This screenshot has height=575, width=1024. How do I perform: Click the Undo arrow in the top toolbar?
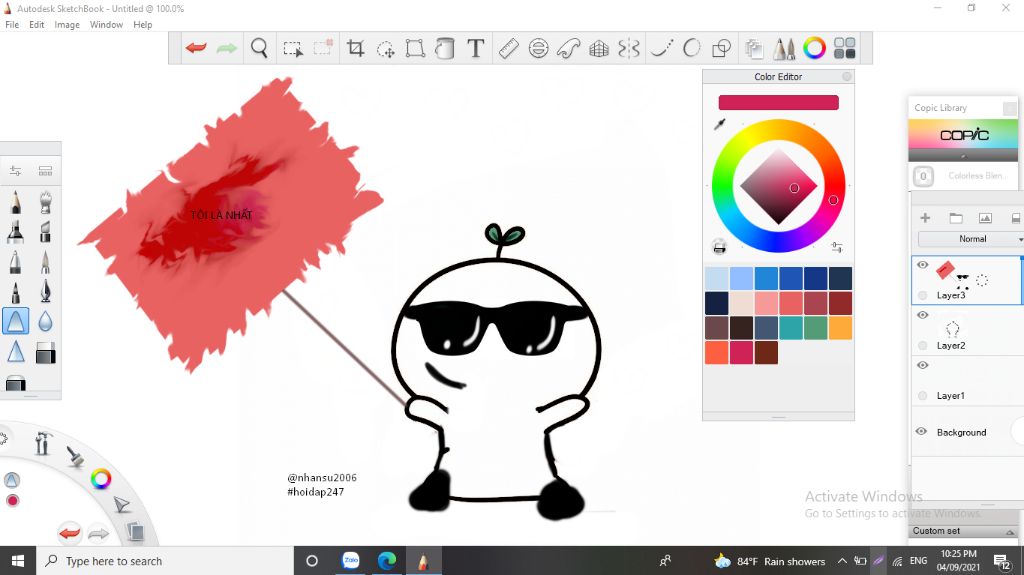[196, 48]
